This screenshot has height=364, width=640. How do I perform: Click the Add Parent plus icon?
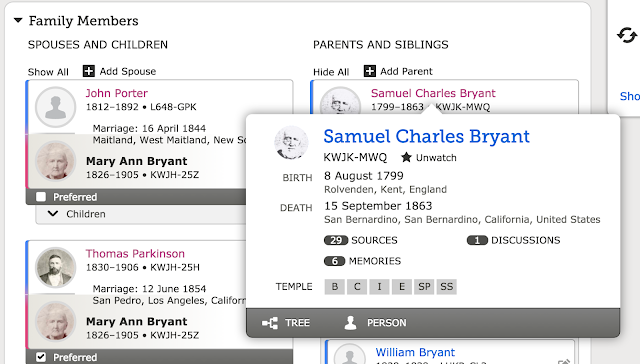click(369, 71)
